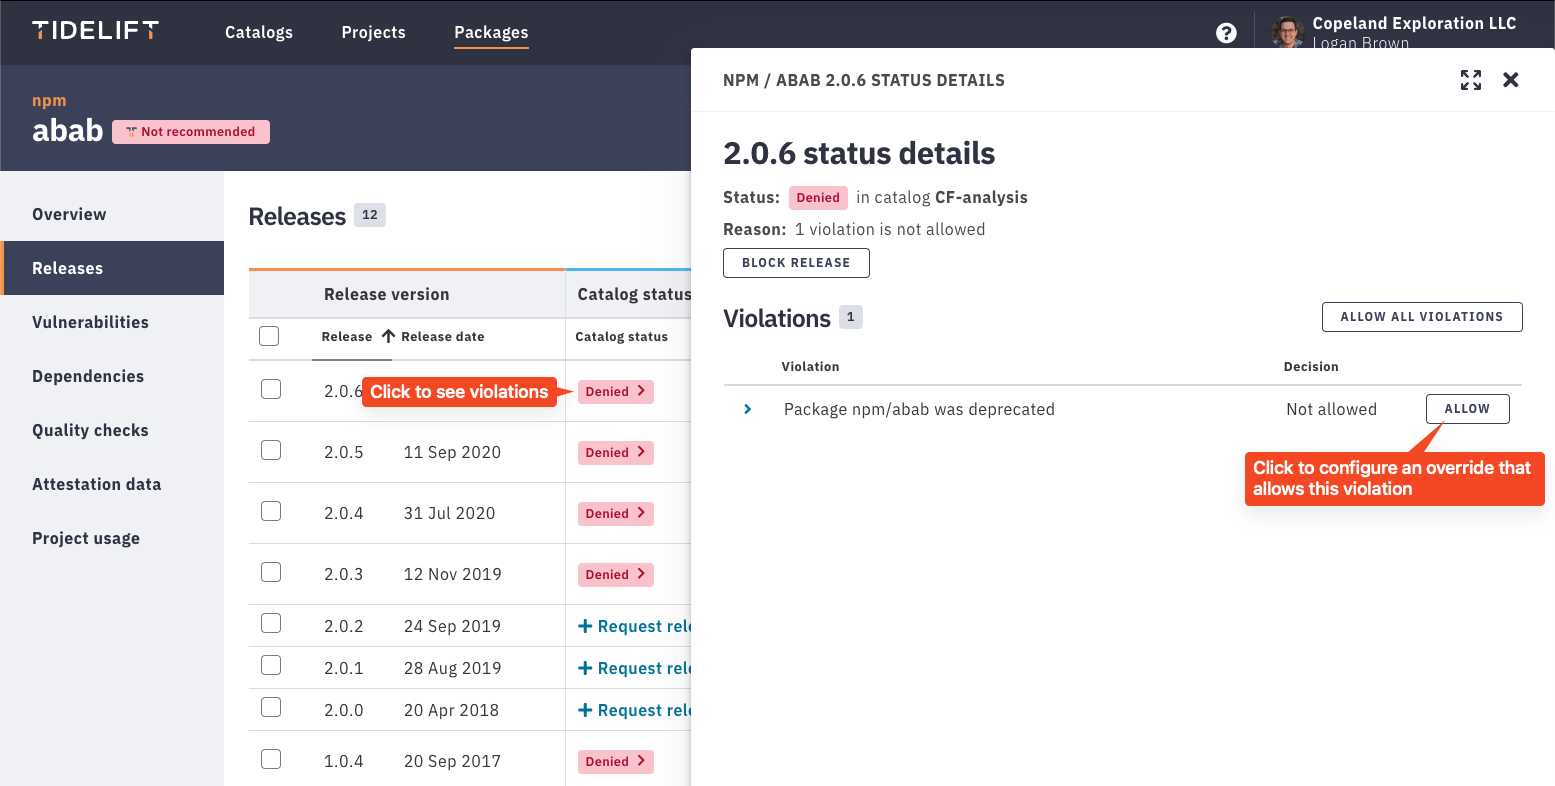The width and height of the screenshot is (1555, 786).
Task: Select checkbox for release 2.0.2
Action: 271,623
